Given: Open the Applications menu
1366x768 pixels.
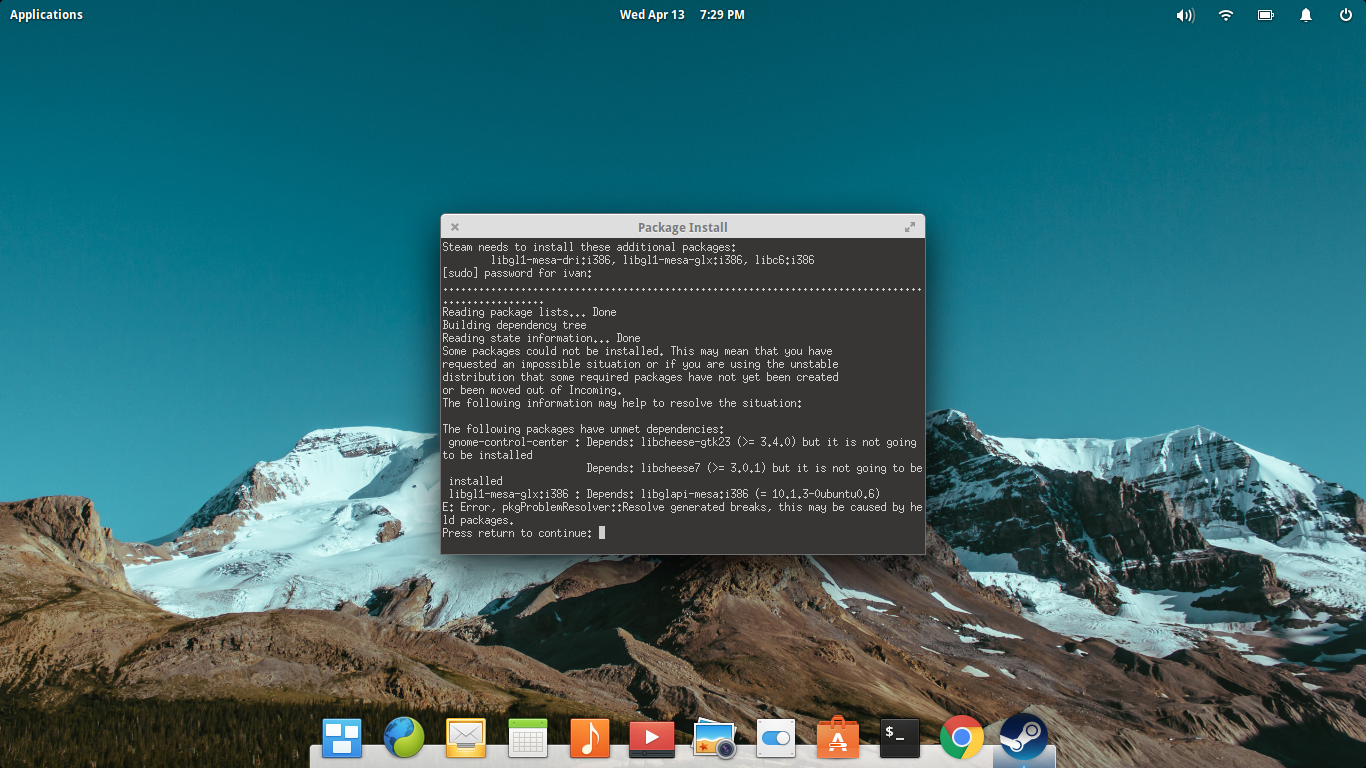Looking at the screenshot, I should point(46,15).
